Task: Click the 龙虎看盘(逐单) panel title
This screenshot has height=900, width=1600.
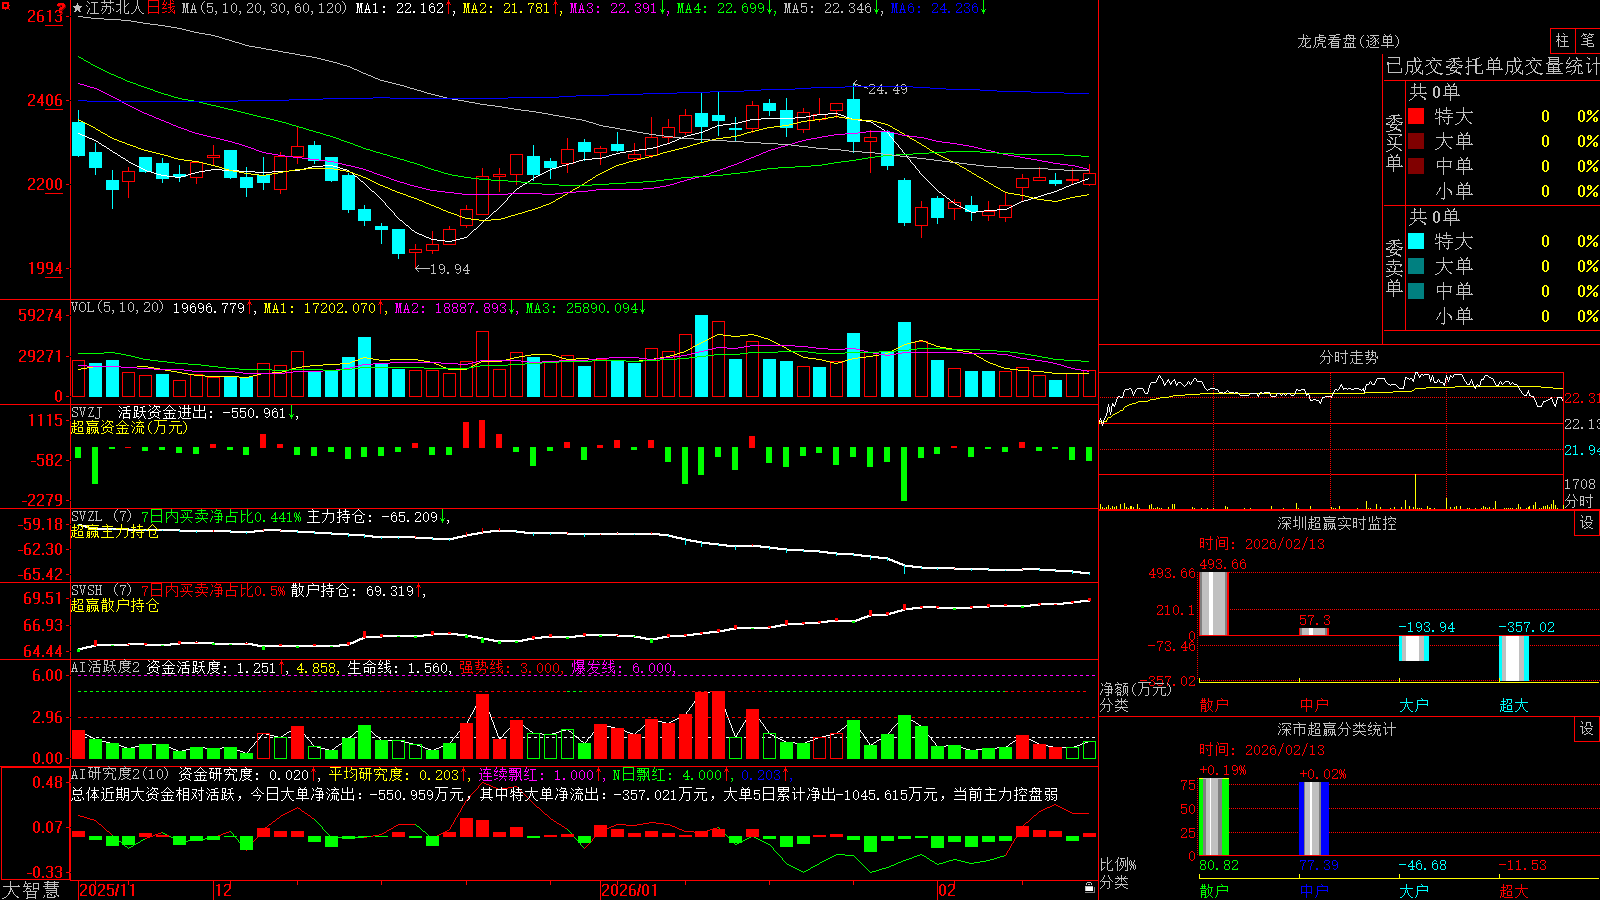Action: pyautogui.click(x=1348, y=41)
